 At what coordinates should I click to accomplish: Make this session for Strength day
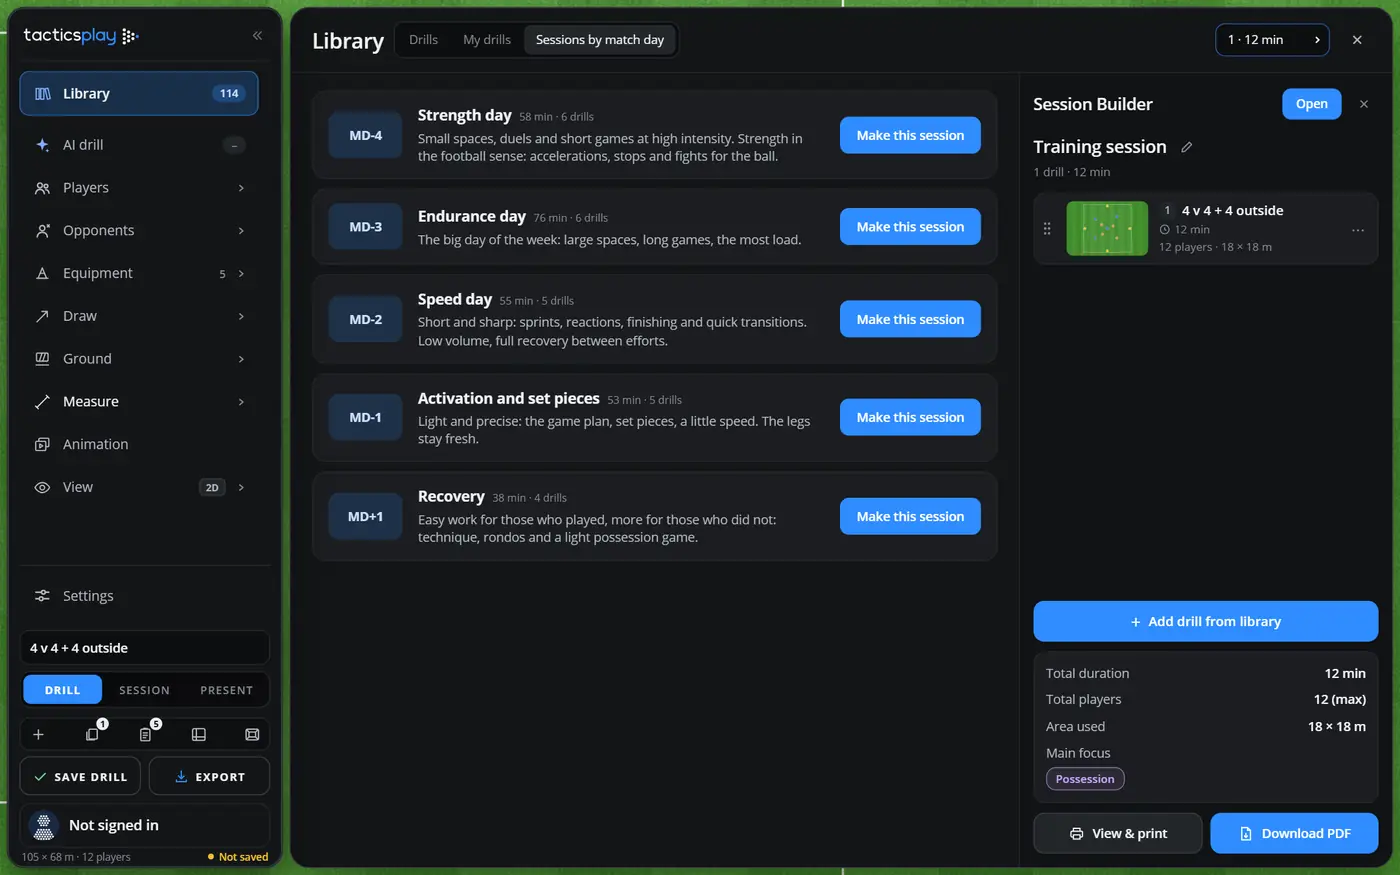[910, 136]
